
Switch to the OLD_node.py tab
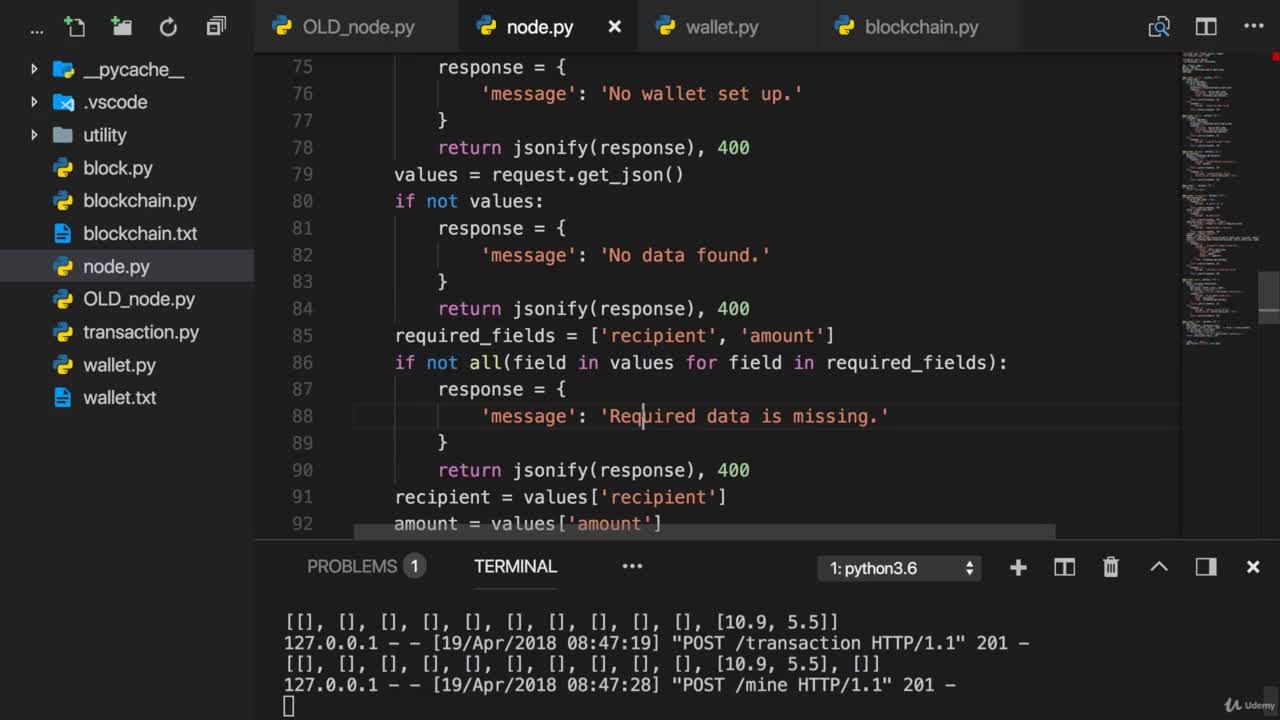357,27
